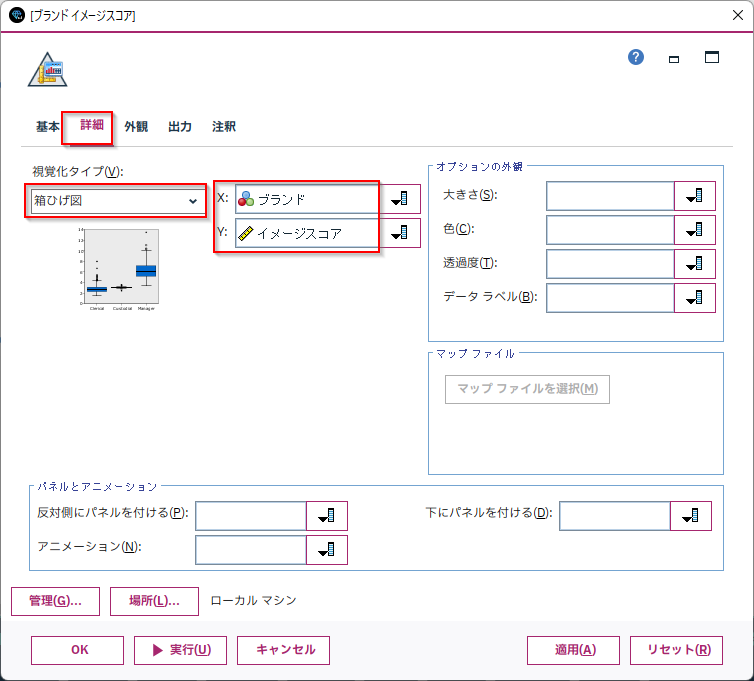754x681 pixels.
Task: Click the アニメーション(N) input field
Action: (251, 550)
